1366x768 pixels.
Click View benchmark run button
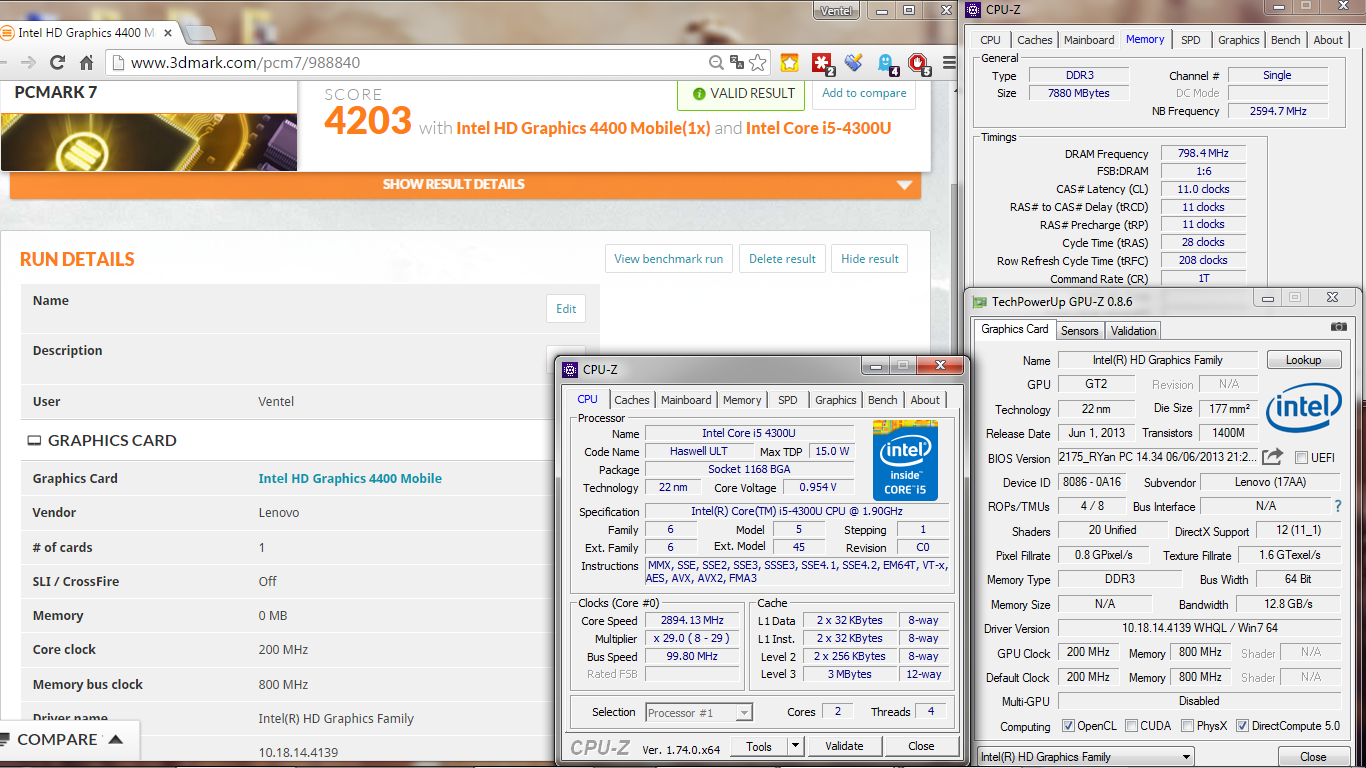point(668,259)
